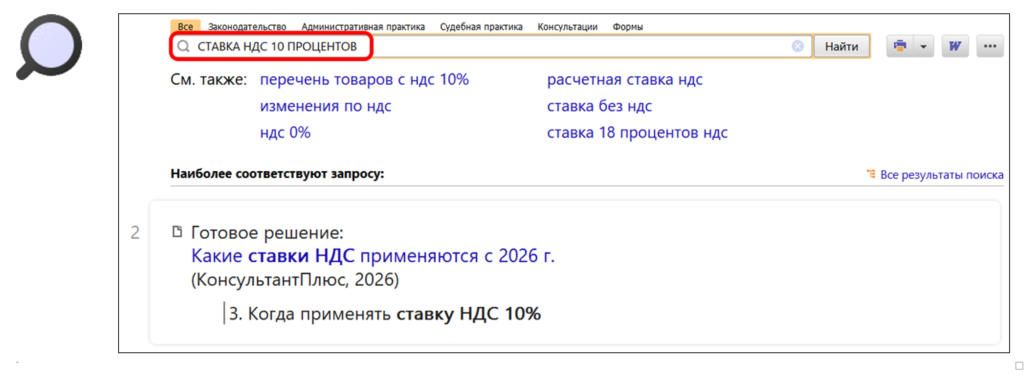Export to Word via W icon
1024x378 pixels.
tap(955, 46)
